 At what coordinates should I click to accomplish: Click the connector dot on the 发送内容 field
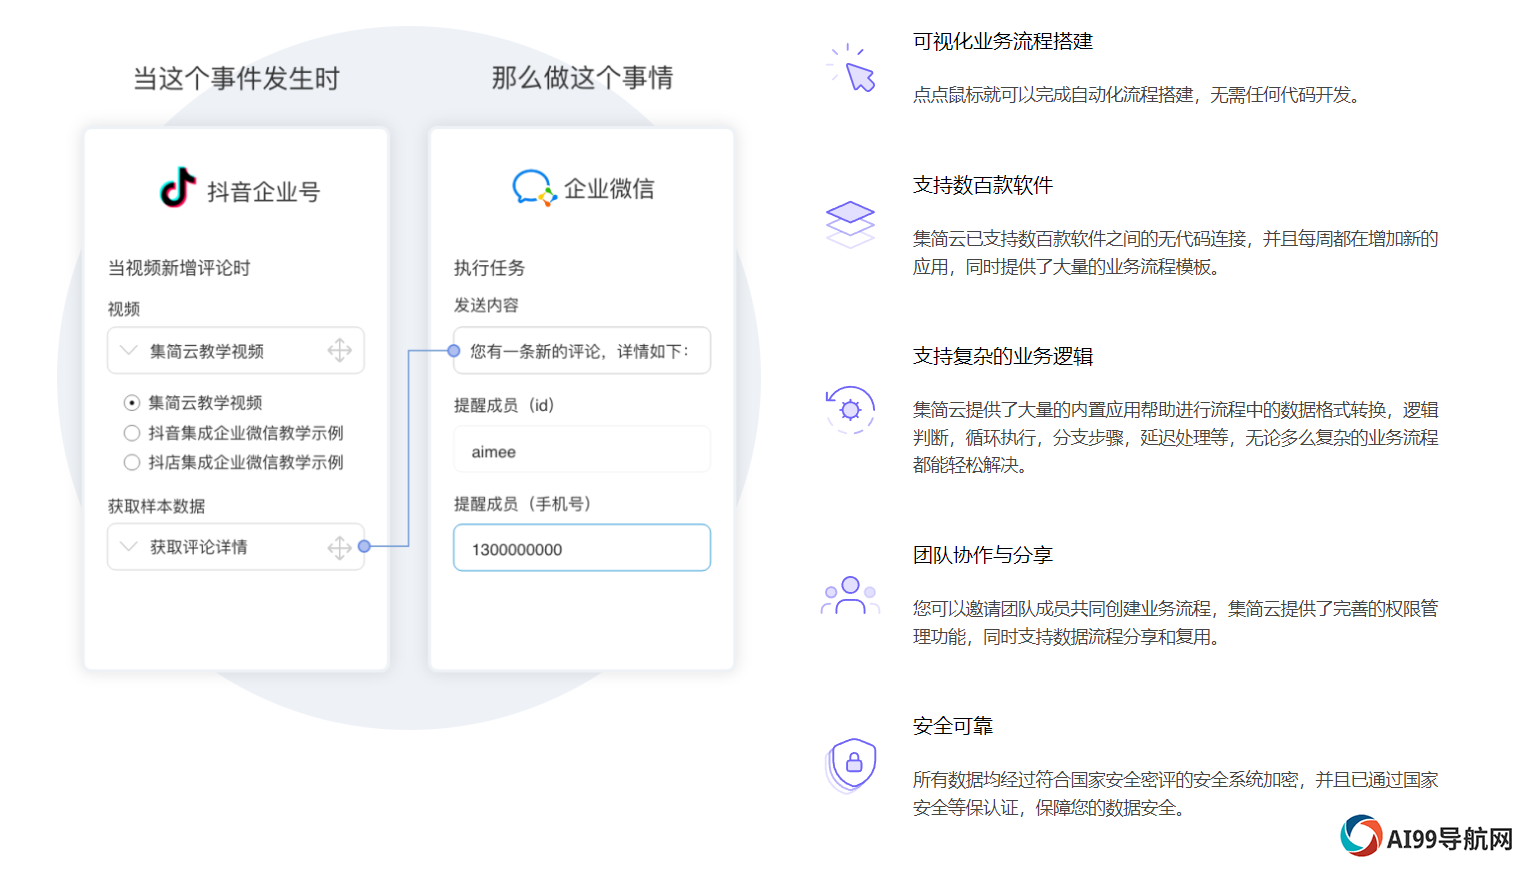pos(453,351)
